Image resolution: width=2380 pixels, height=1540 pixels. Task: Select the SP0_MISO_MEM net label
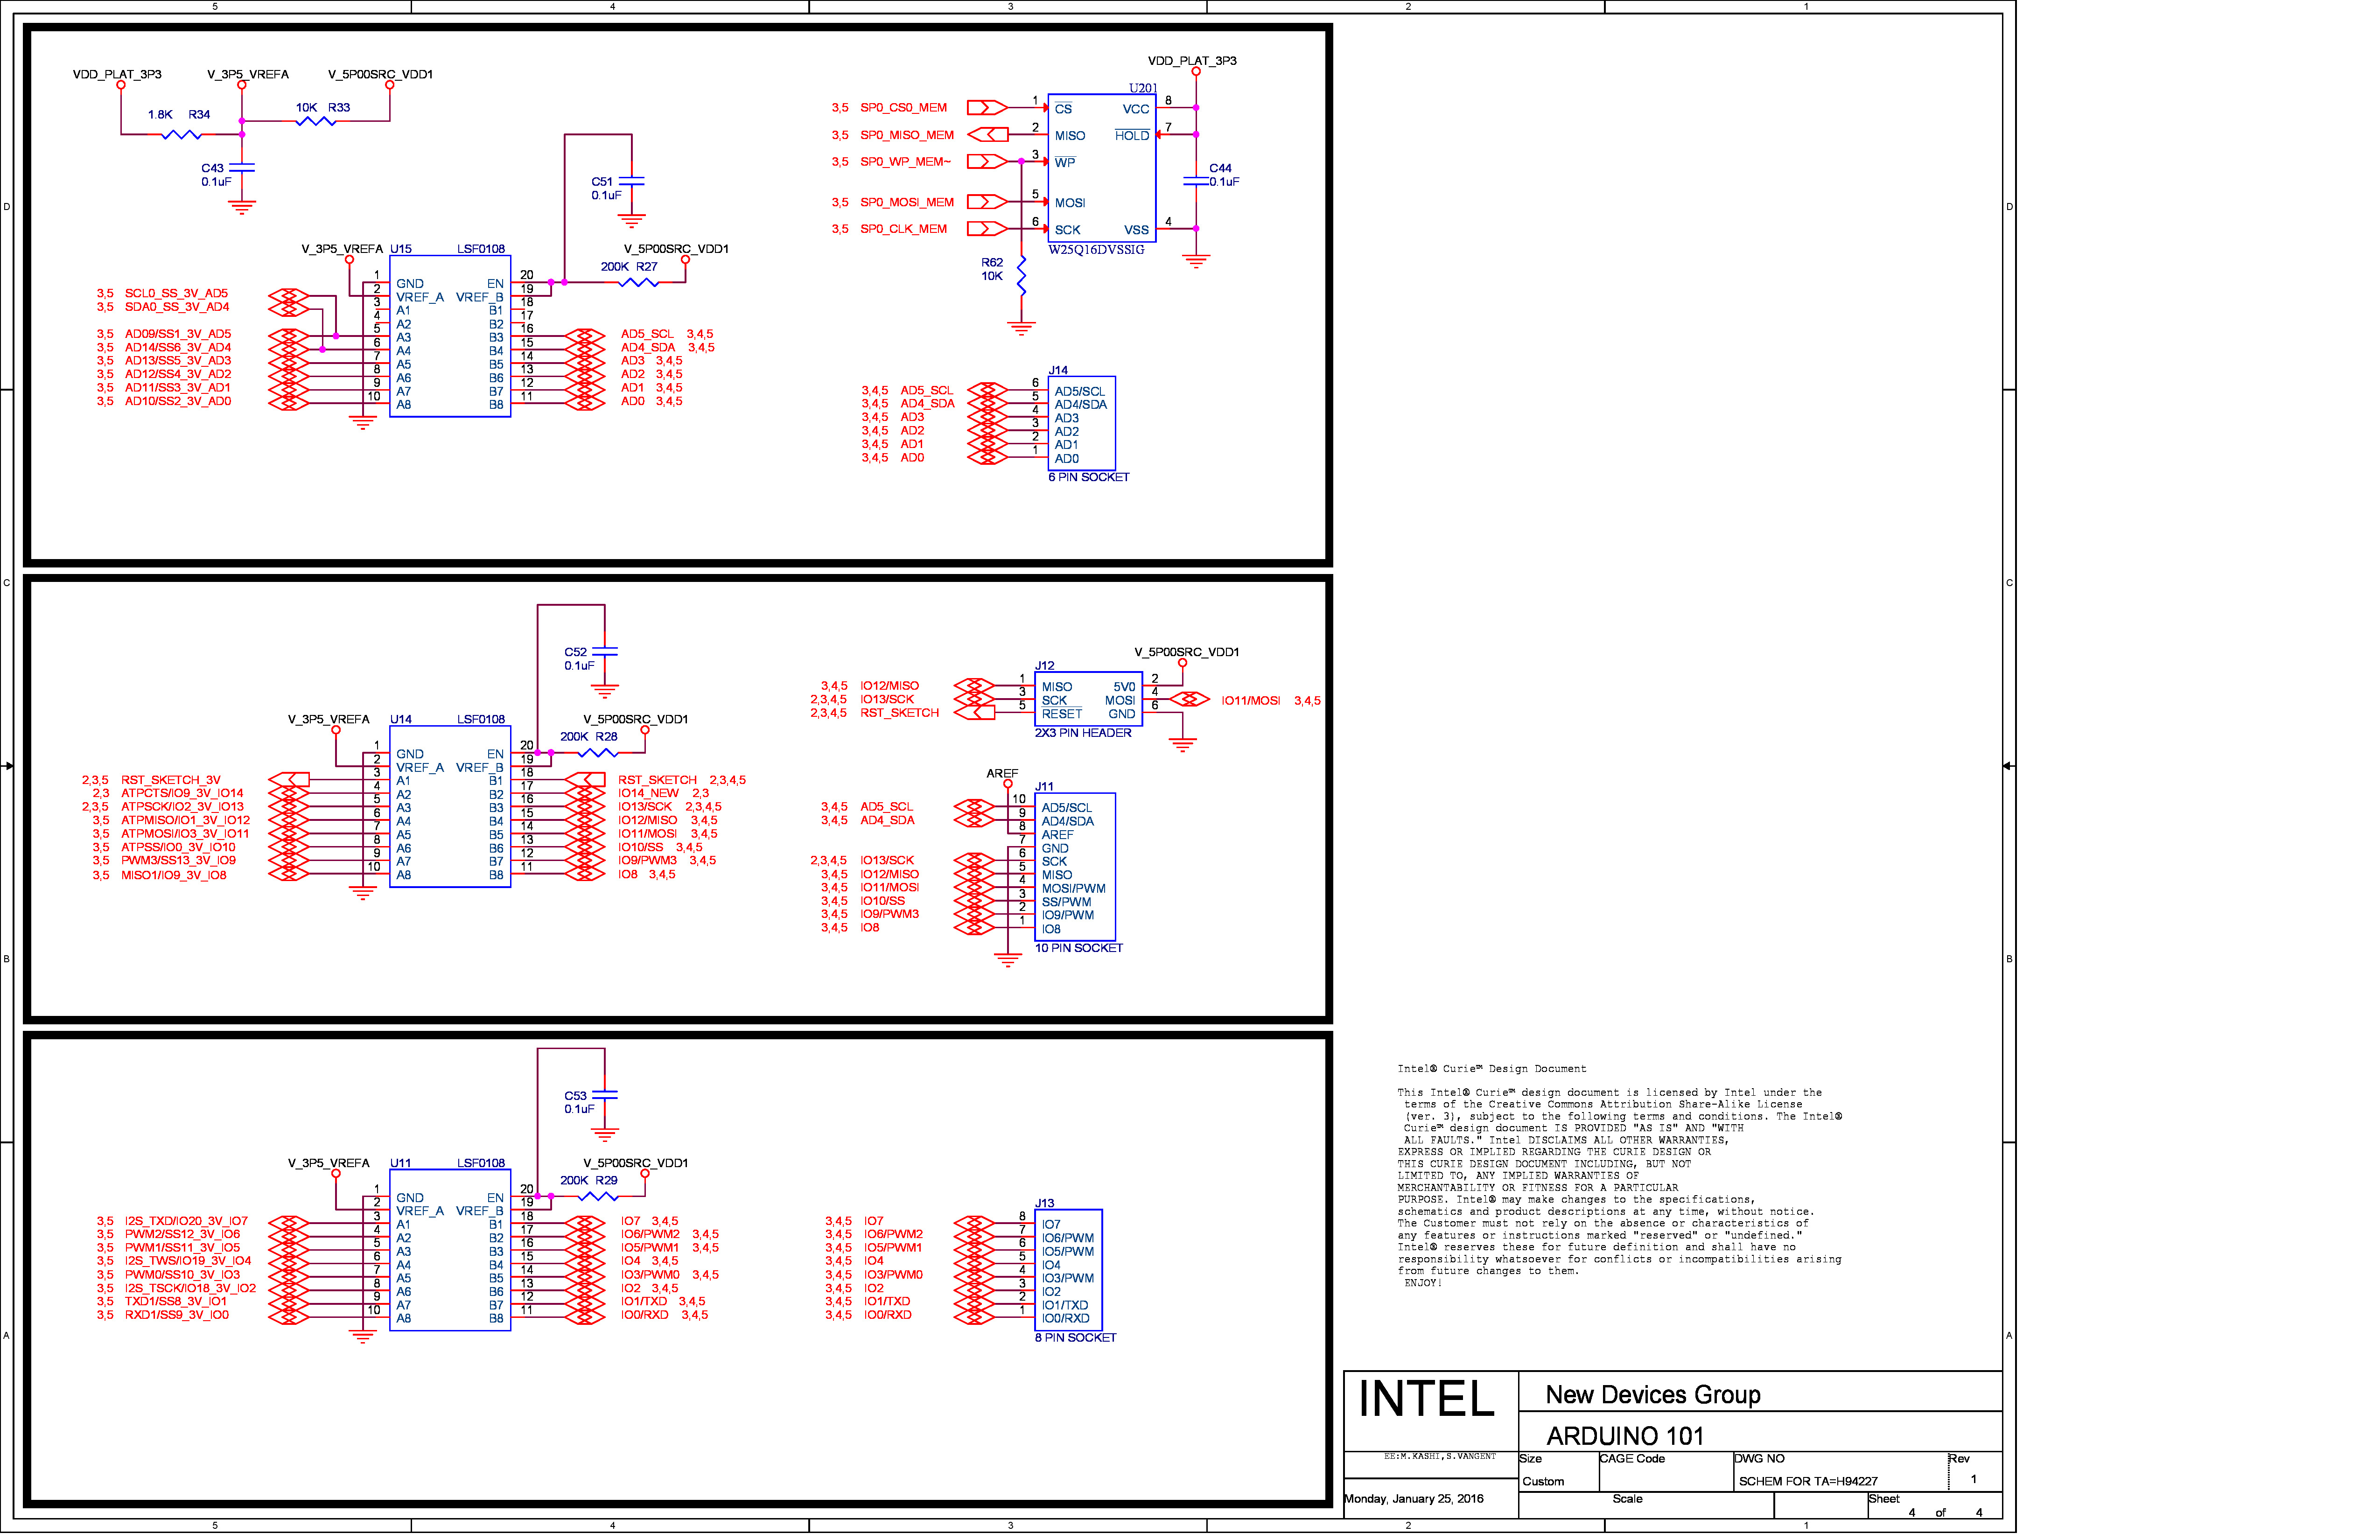tap(908, 135)
